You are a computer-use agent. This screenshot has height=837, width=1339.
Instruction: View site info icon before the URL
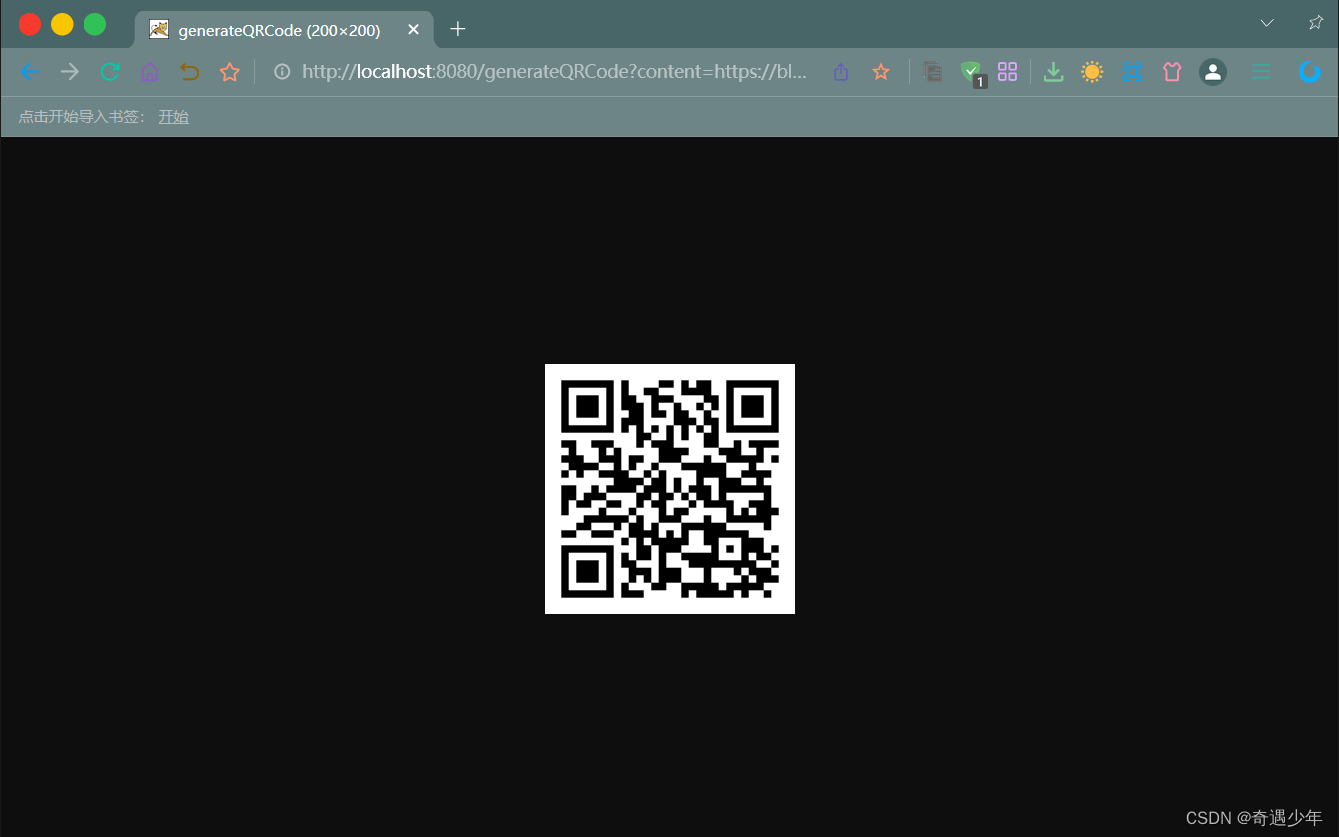point(282,72)
